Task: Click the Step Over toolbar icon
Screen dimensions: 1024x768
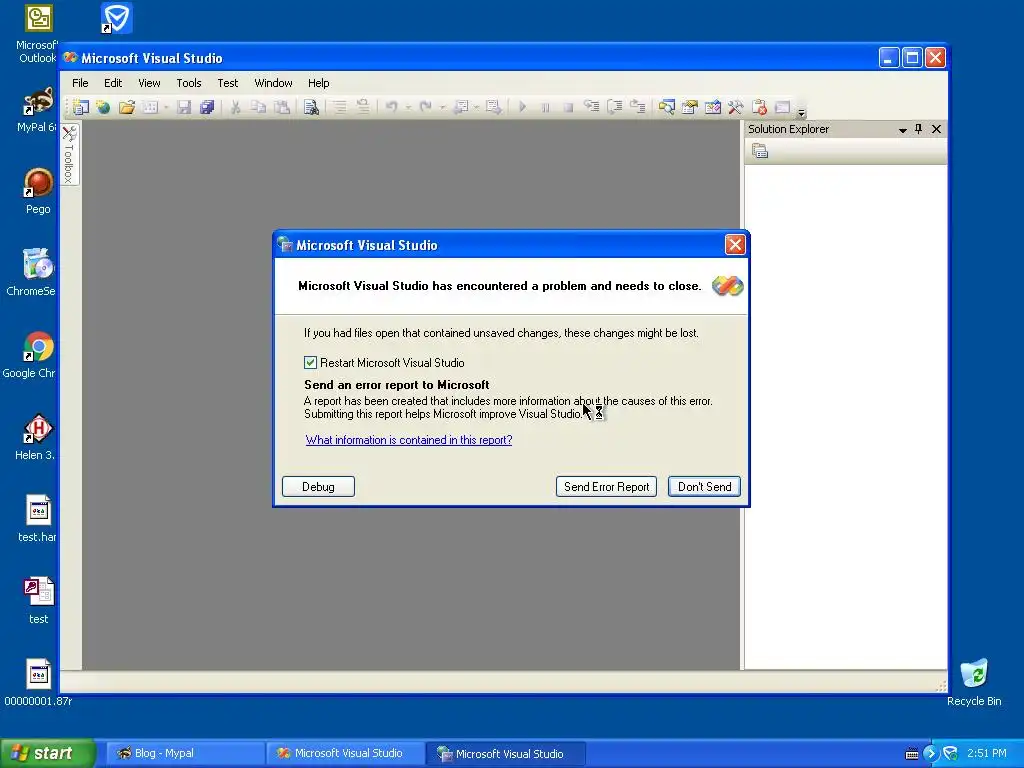Action: coord(615,107)
